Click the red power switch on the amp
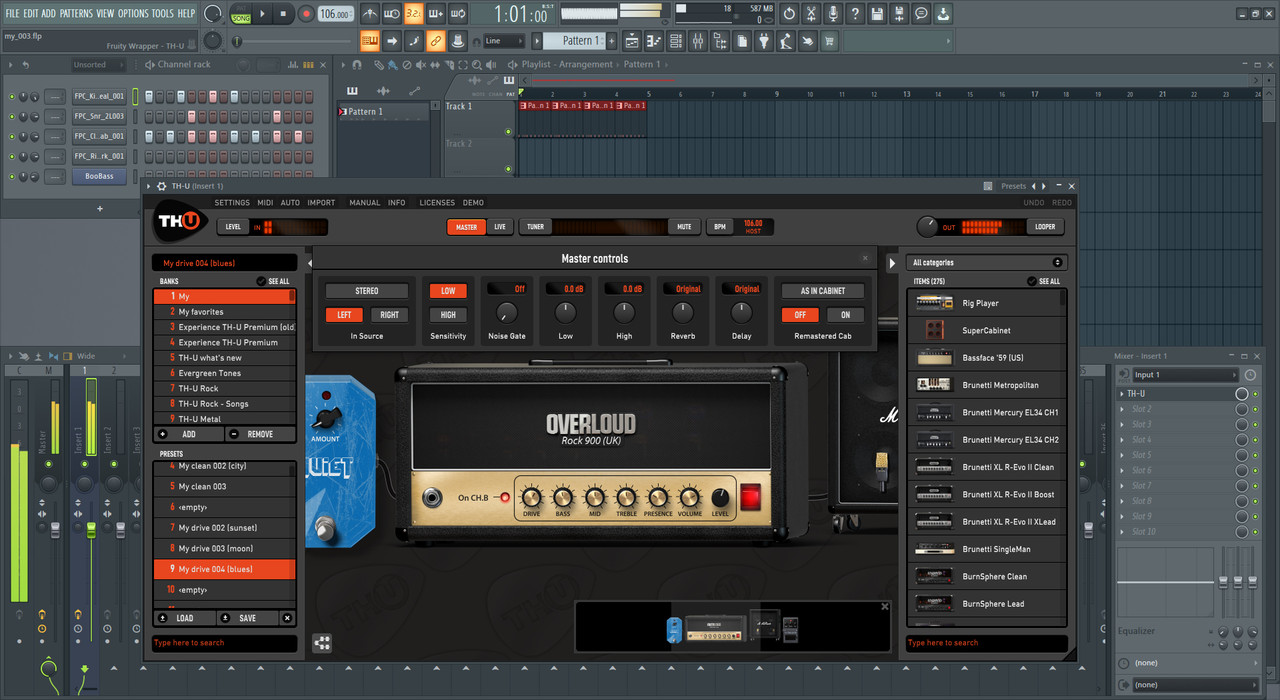The image size is (1280, 700). (x=750, y=496)
